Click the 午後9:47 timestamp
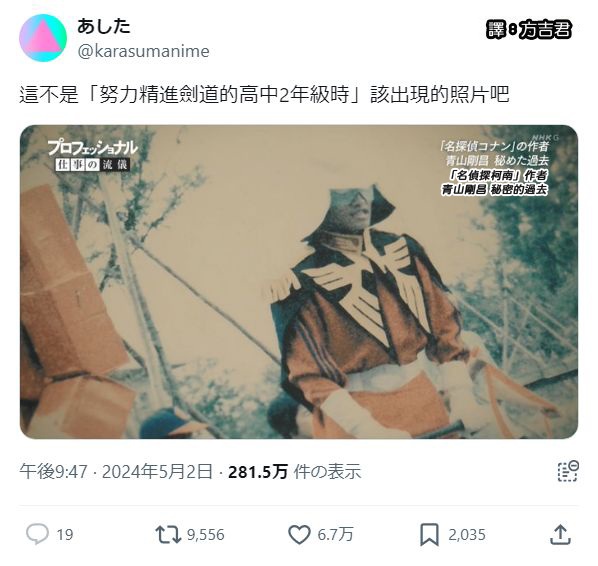The width and height of the screenshot is (598, 566). tap(54, 471)
